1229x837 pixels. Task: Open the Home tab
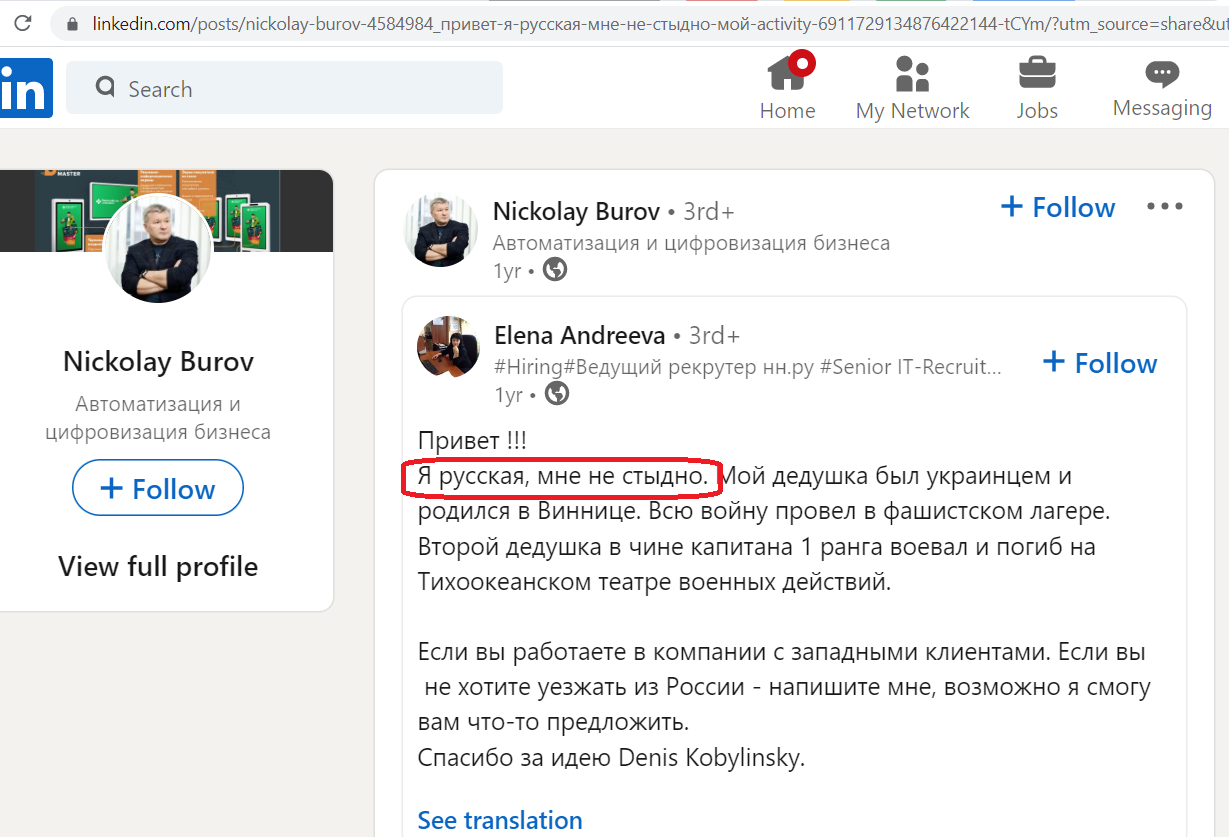(x=788, y=88)
